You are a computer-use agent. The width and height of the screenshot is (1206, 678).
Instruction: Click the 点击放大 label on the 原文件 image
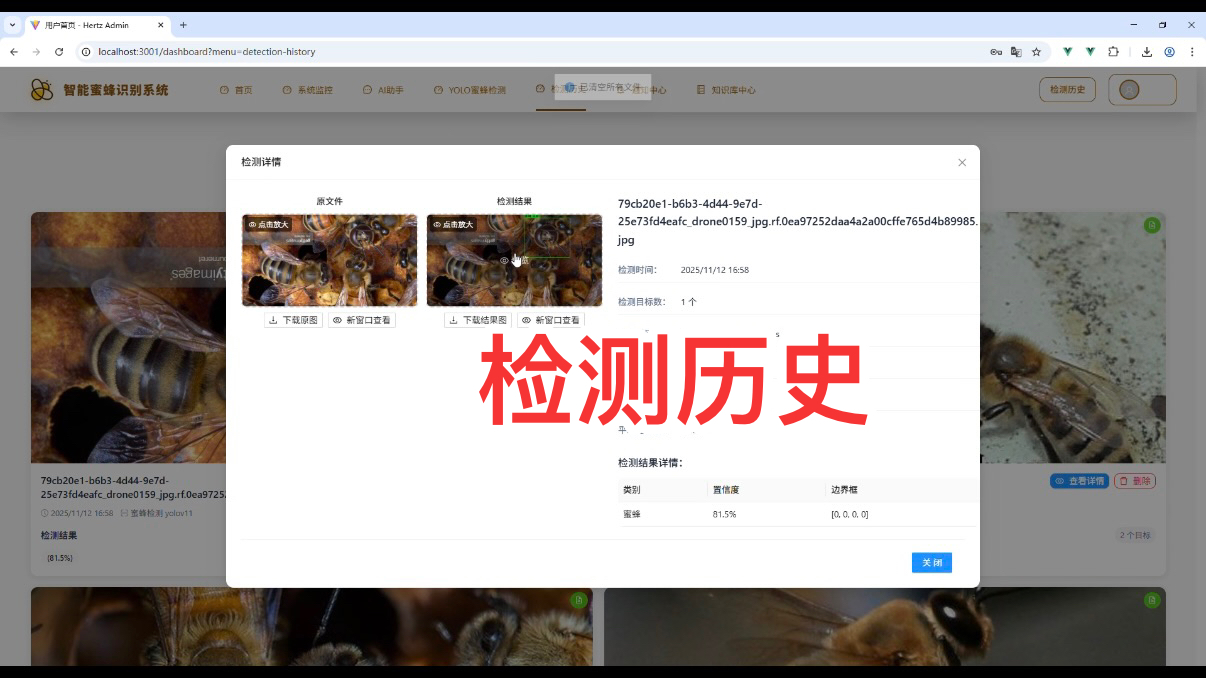point(268,224)
